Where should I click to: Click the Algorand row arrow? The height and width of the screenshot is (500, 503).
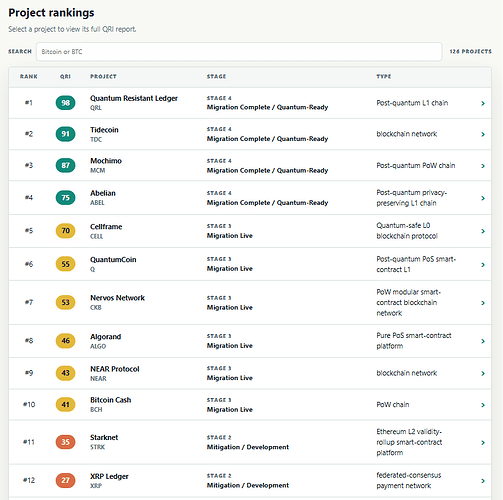483,341
